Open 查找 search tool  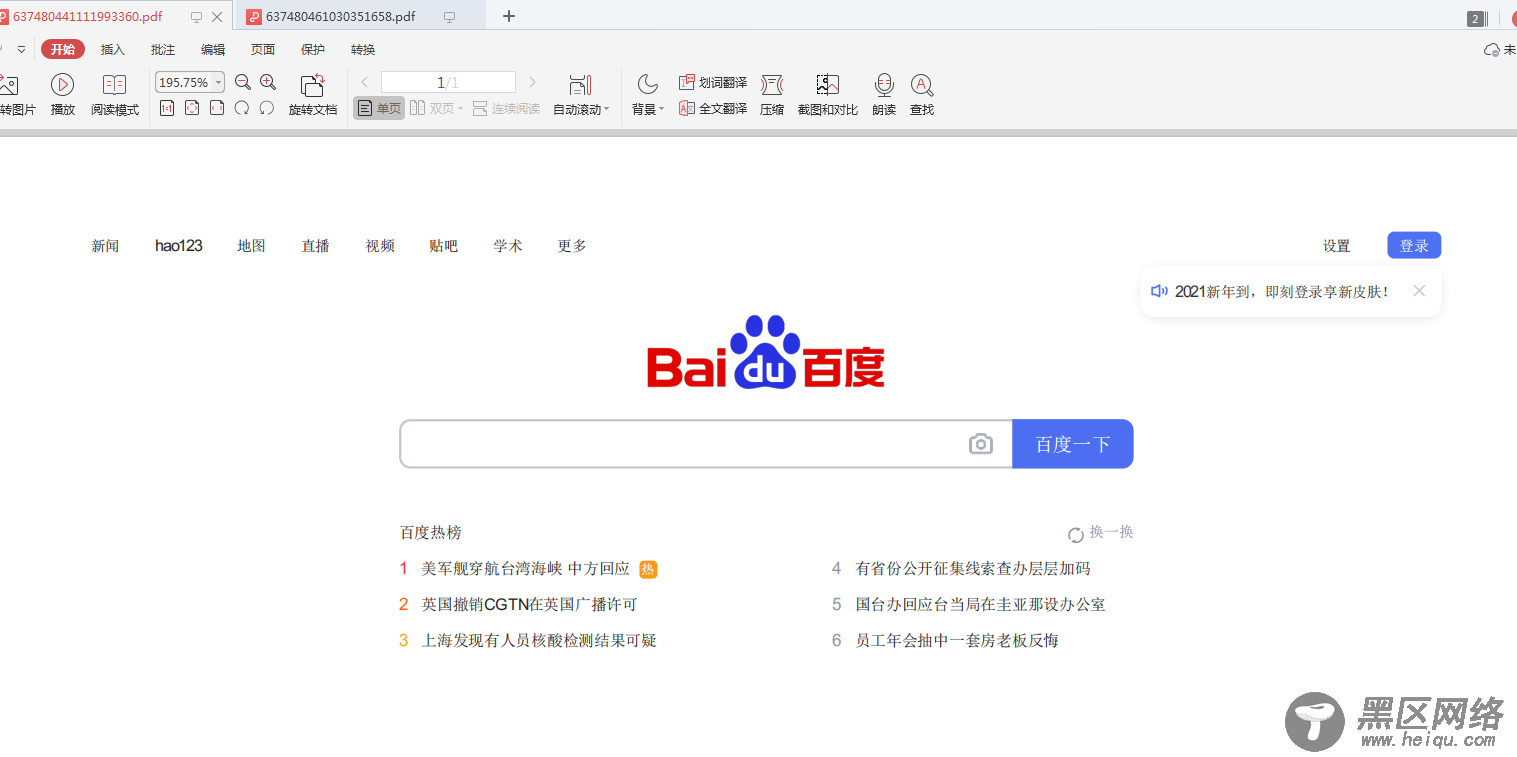pyautogui.click(x=922, y=95)
